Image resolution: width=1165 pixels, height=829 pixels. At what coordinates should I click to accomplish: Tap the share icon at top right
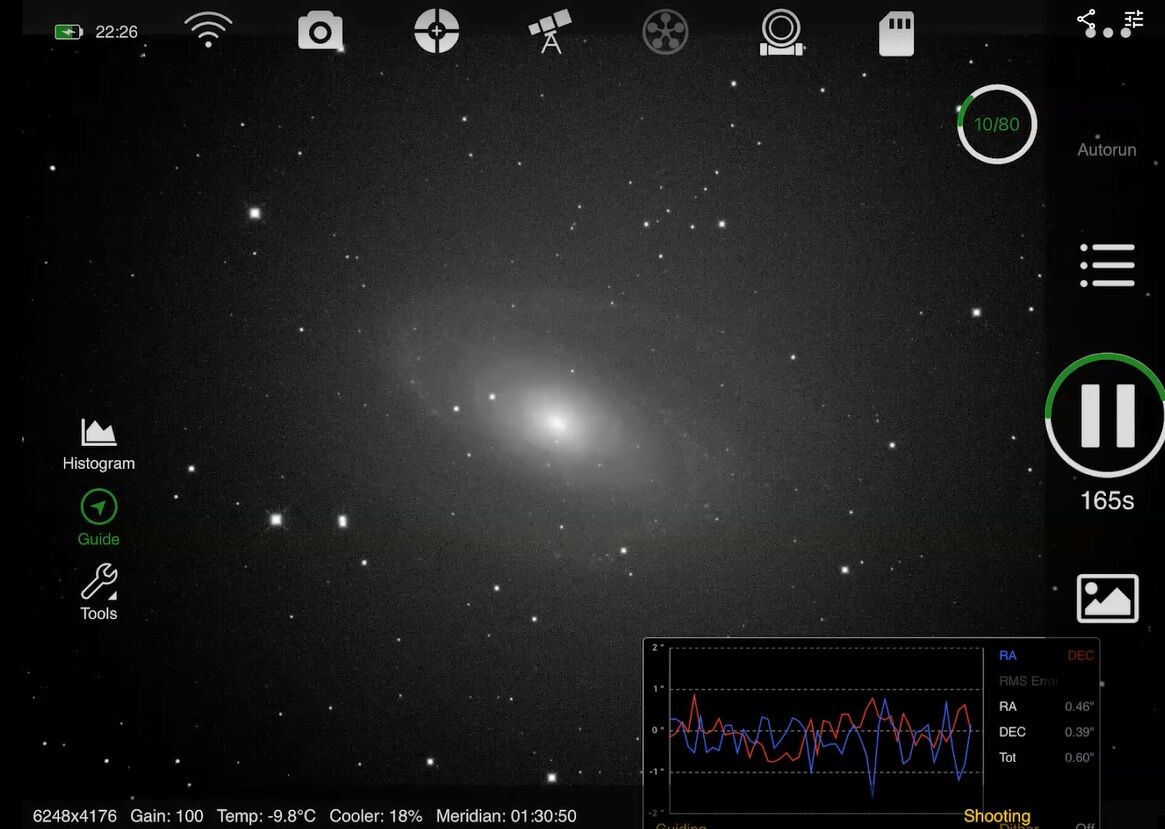point(1086,19)
